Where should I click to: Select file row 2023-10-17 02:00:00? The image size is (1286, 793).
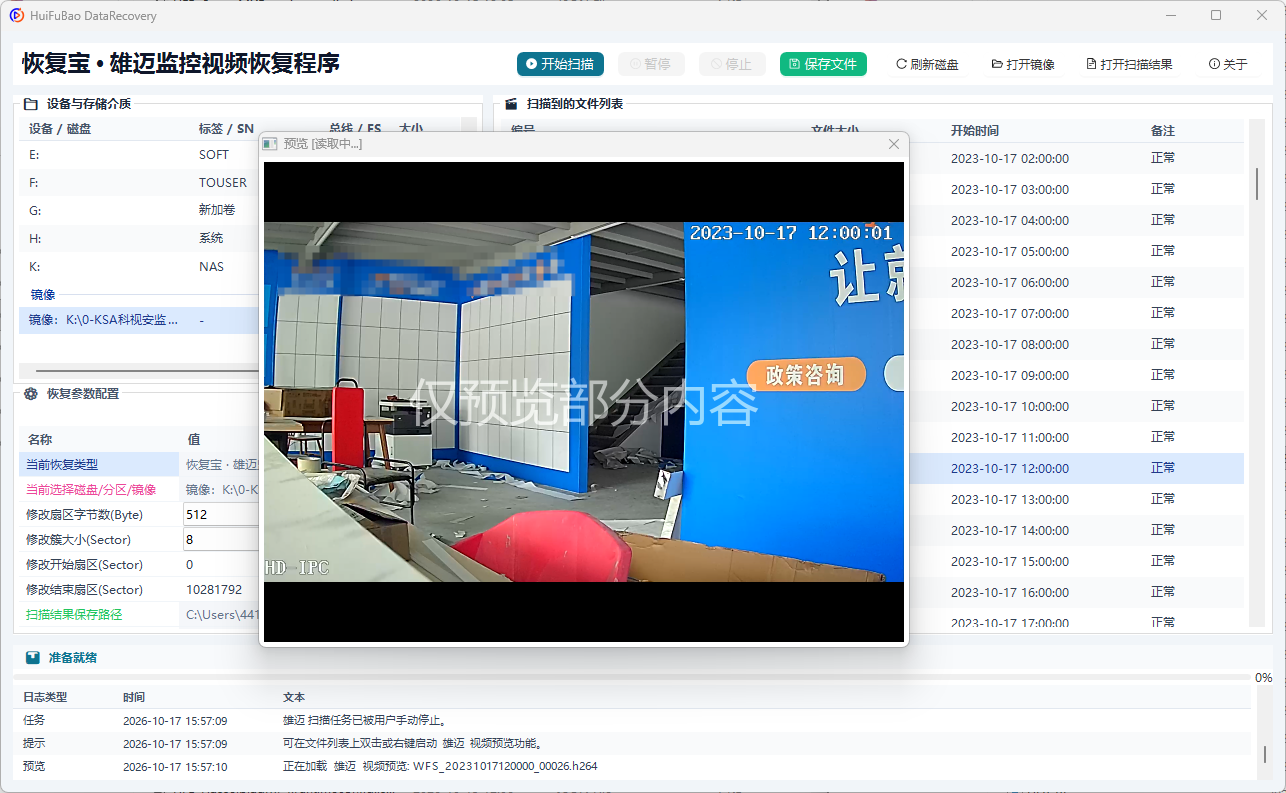click(x=1077, y=158)
